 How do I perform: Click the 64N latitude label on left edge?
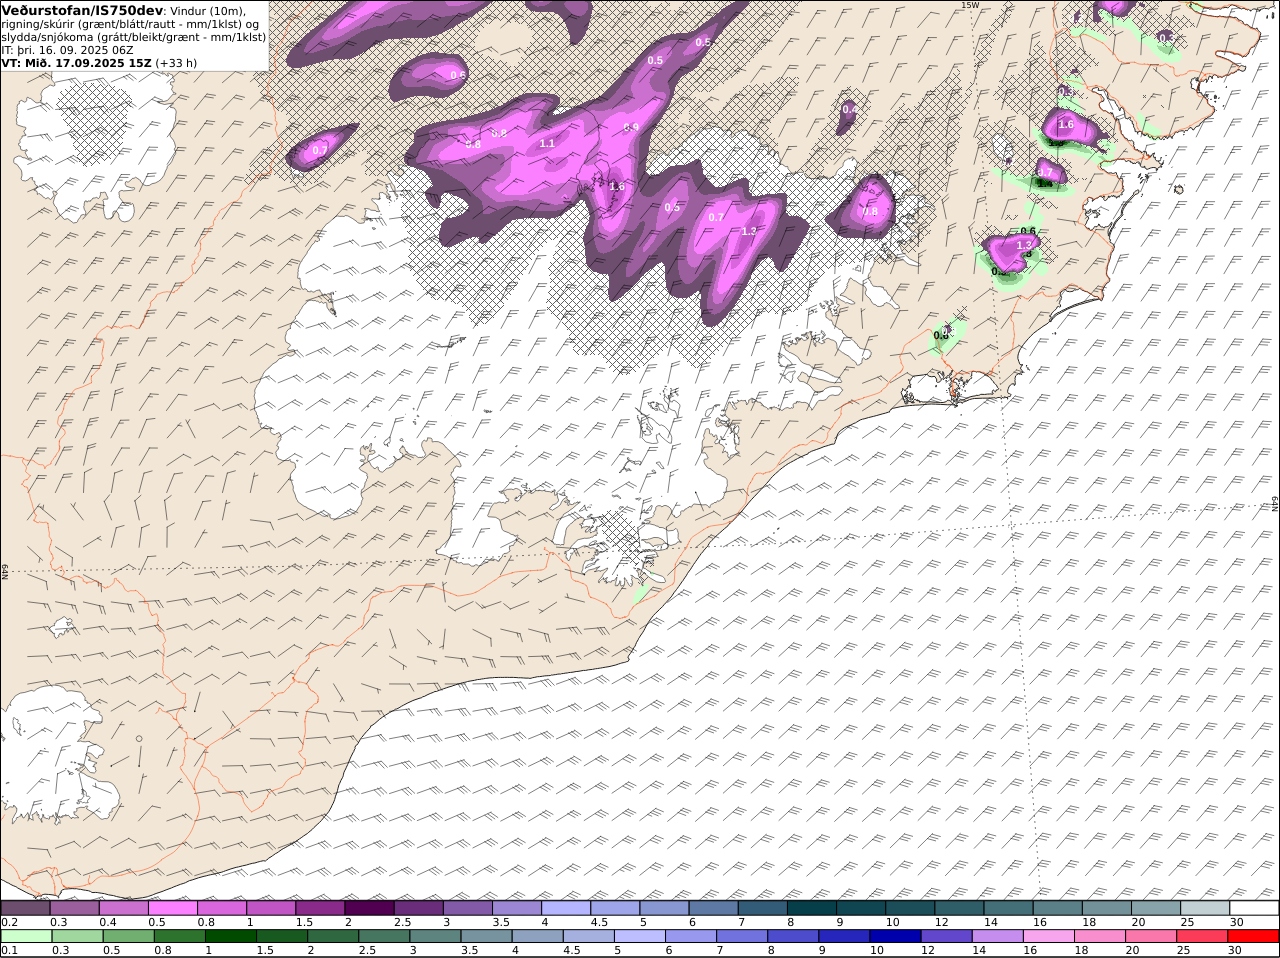pyautogui.click(x=5, y=570)
